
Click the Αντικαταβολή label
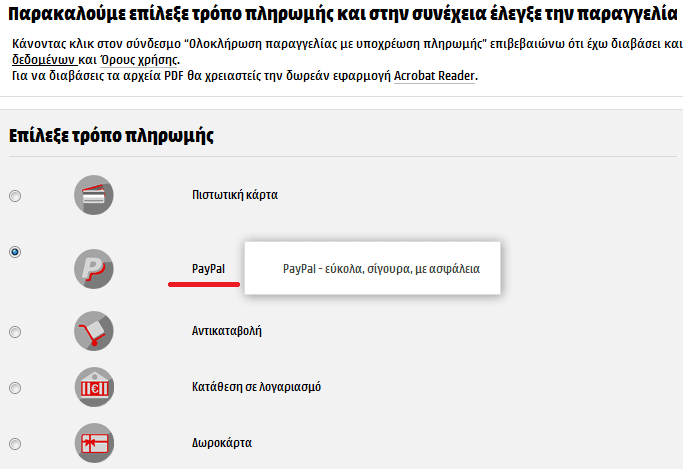[x=227, y=331]
